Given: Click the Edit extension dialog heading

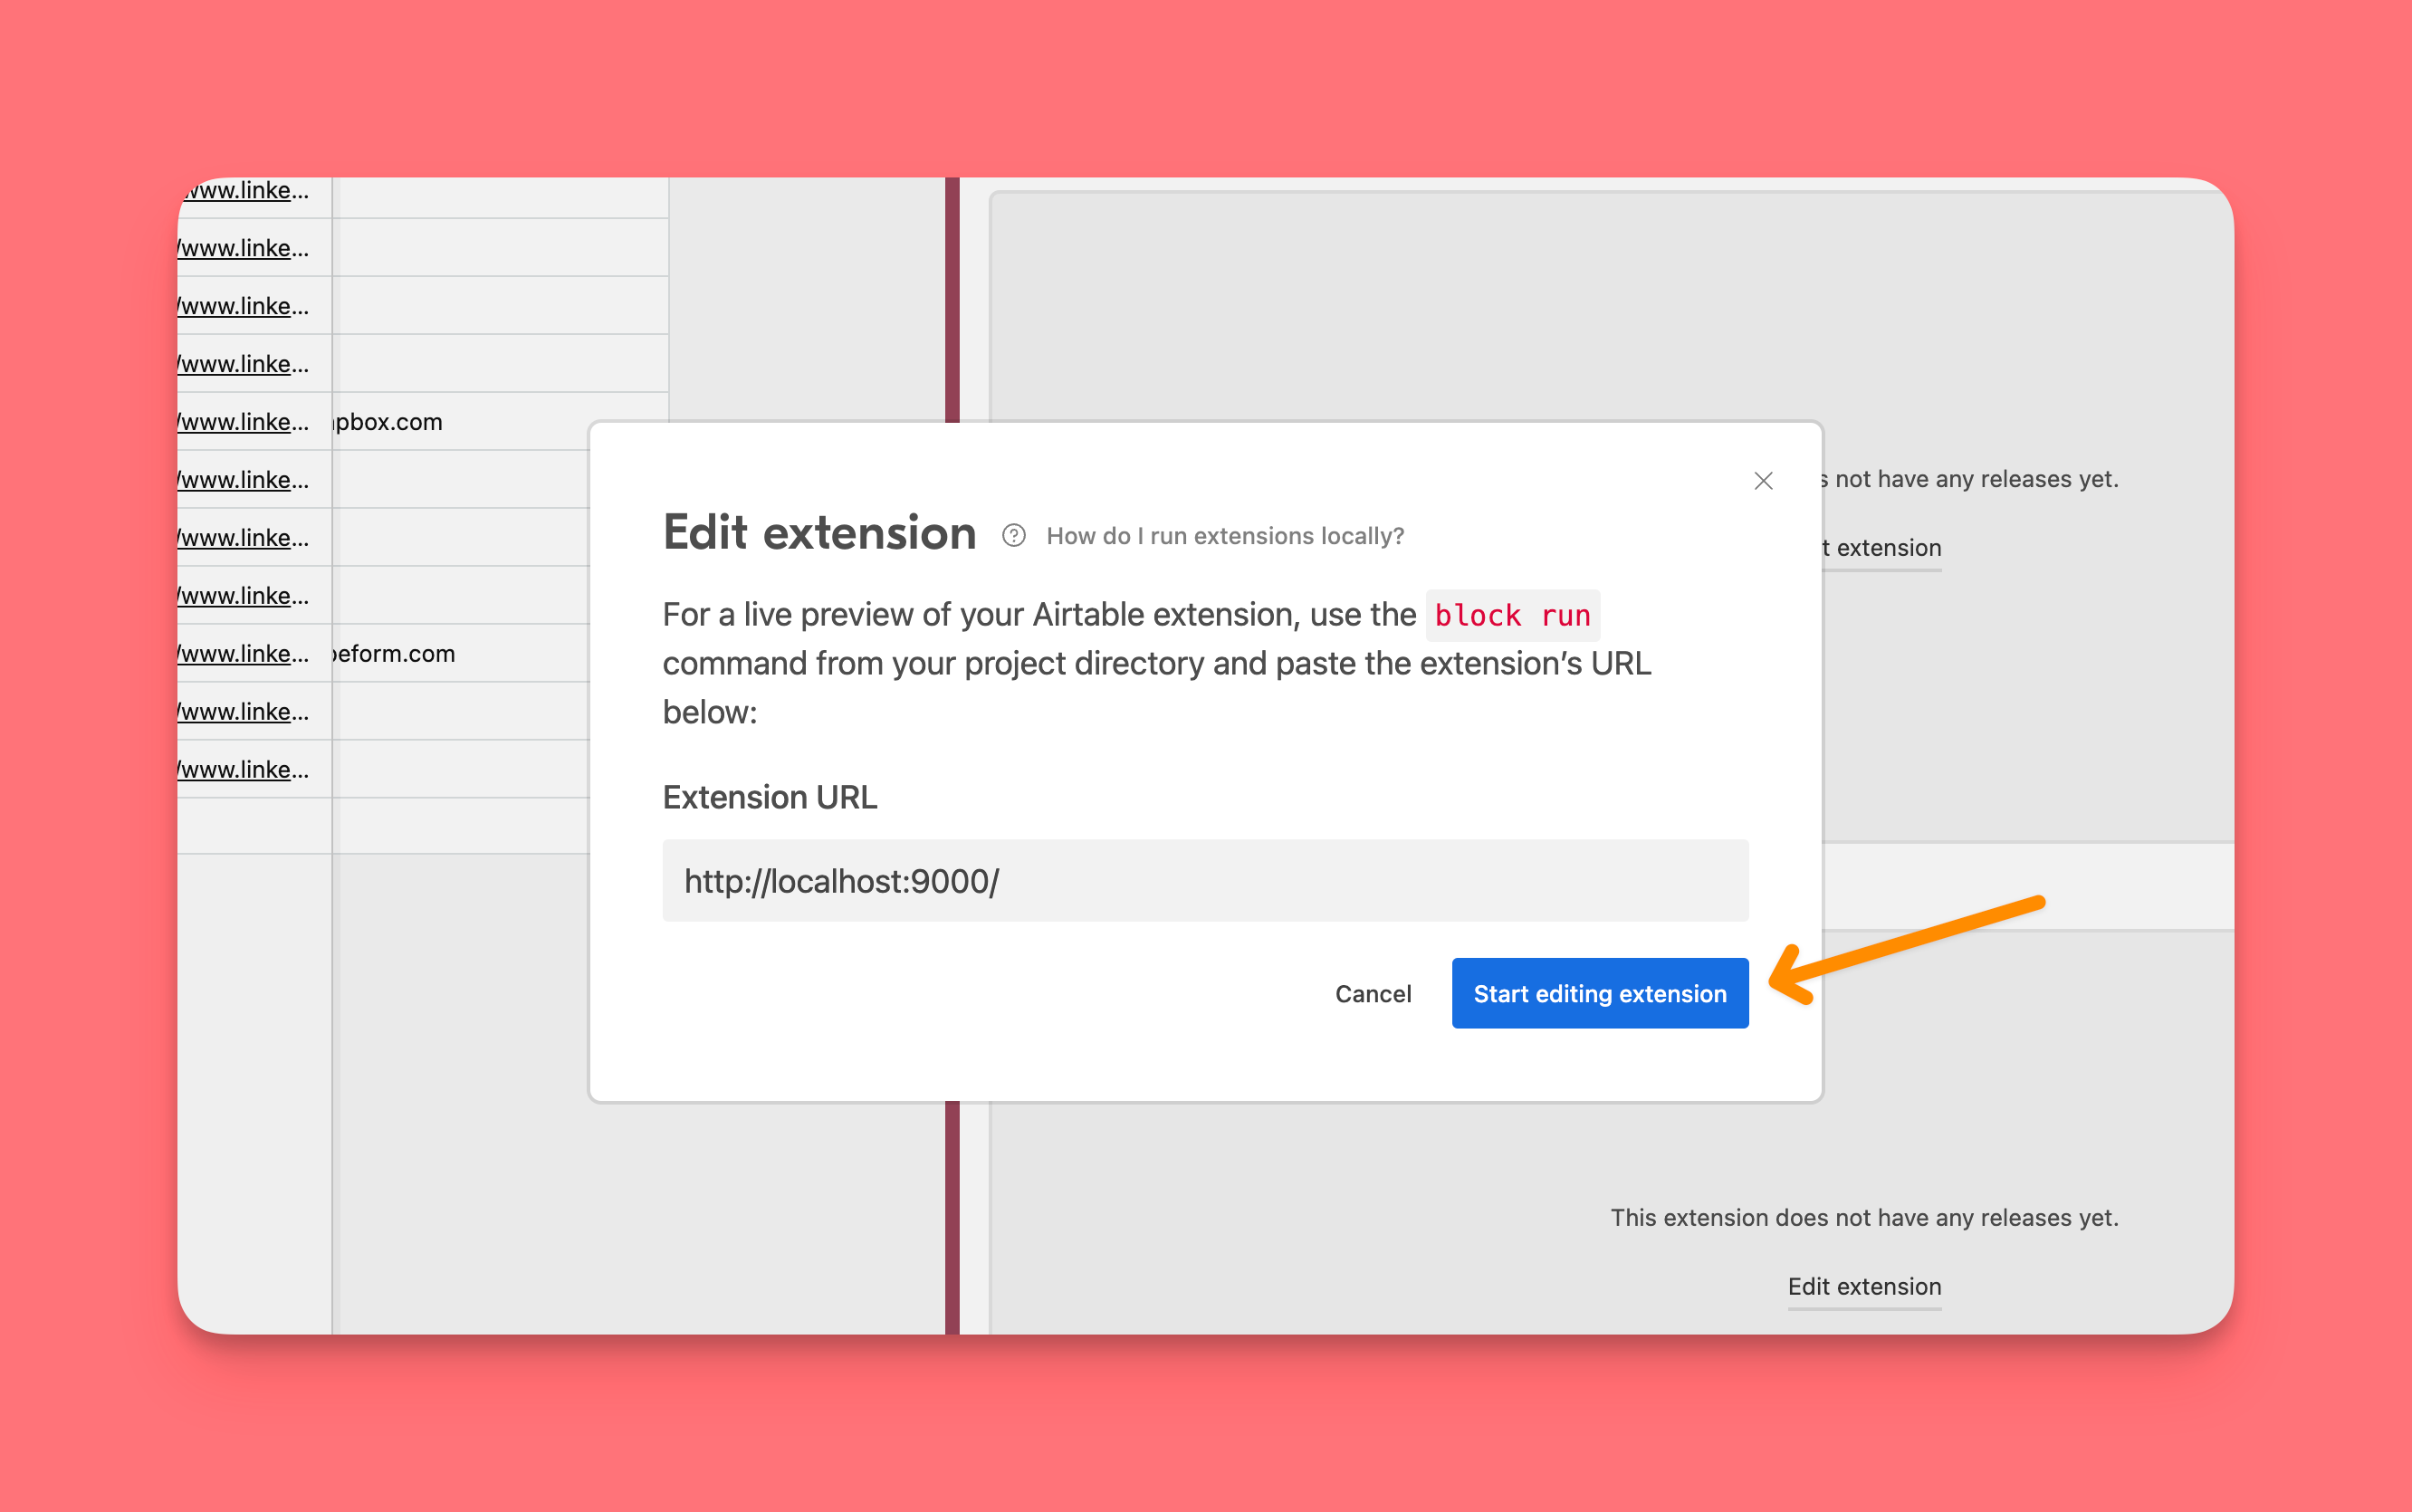Looking at the screenshot, I should [x=819, y=532].
